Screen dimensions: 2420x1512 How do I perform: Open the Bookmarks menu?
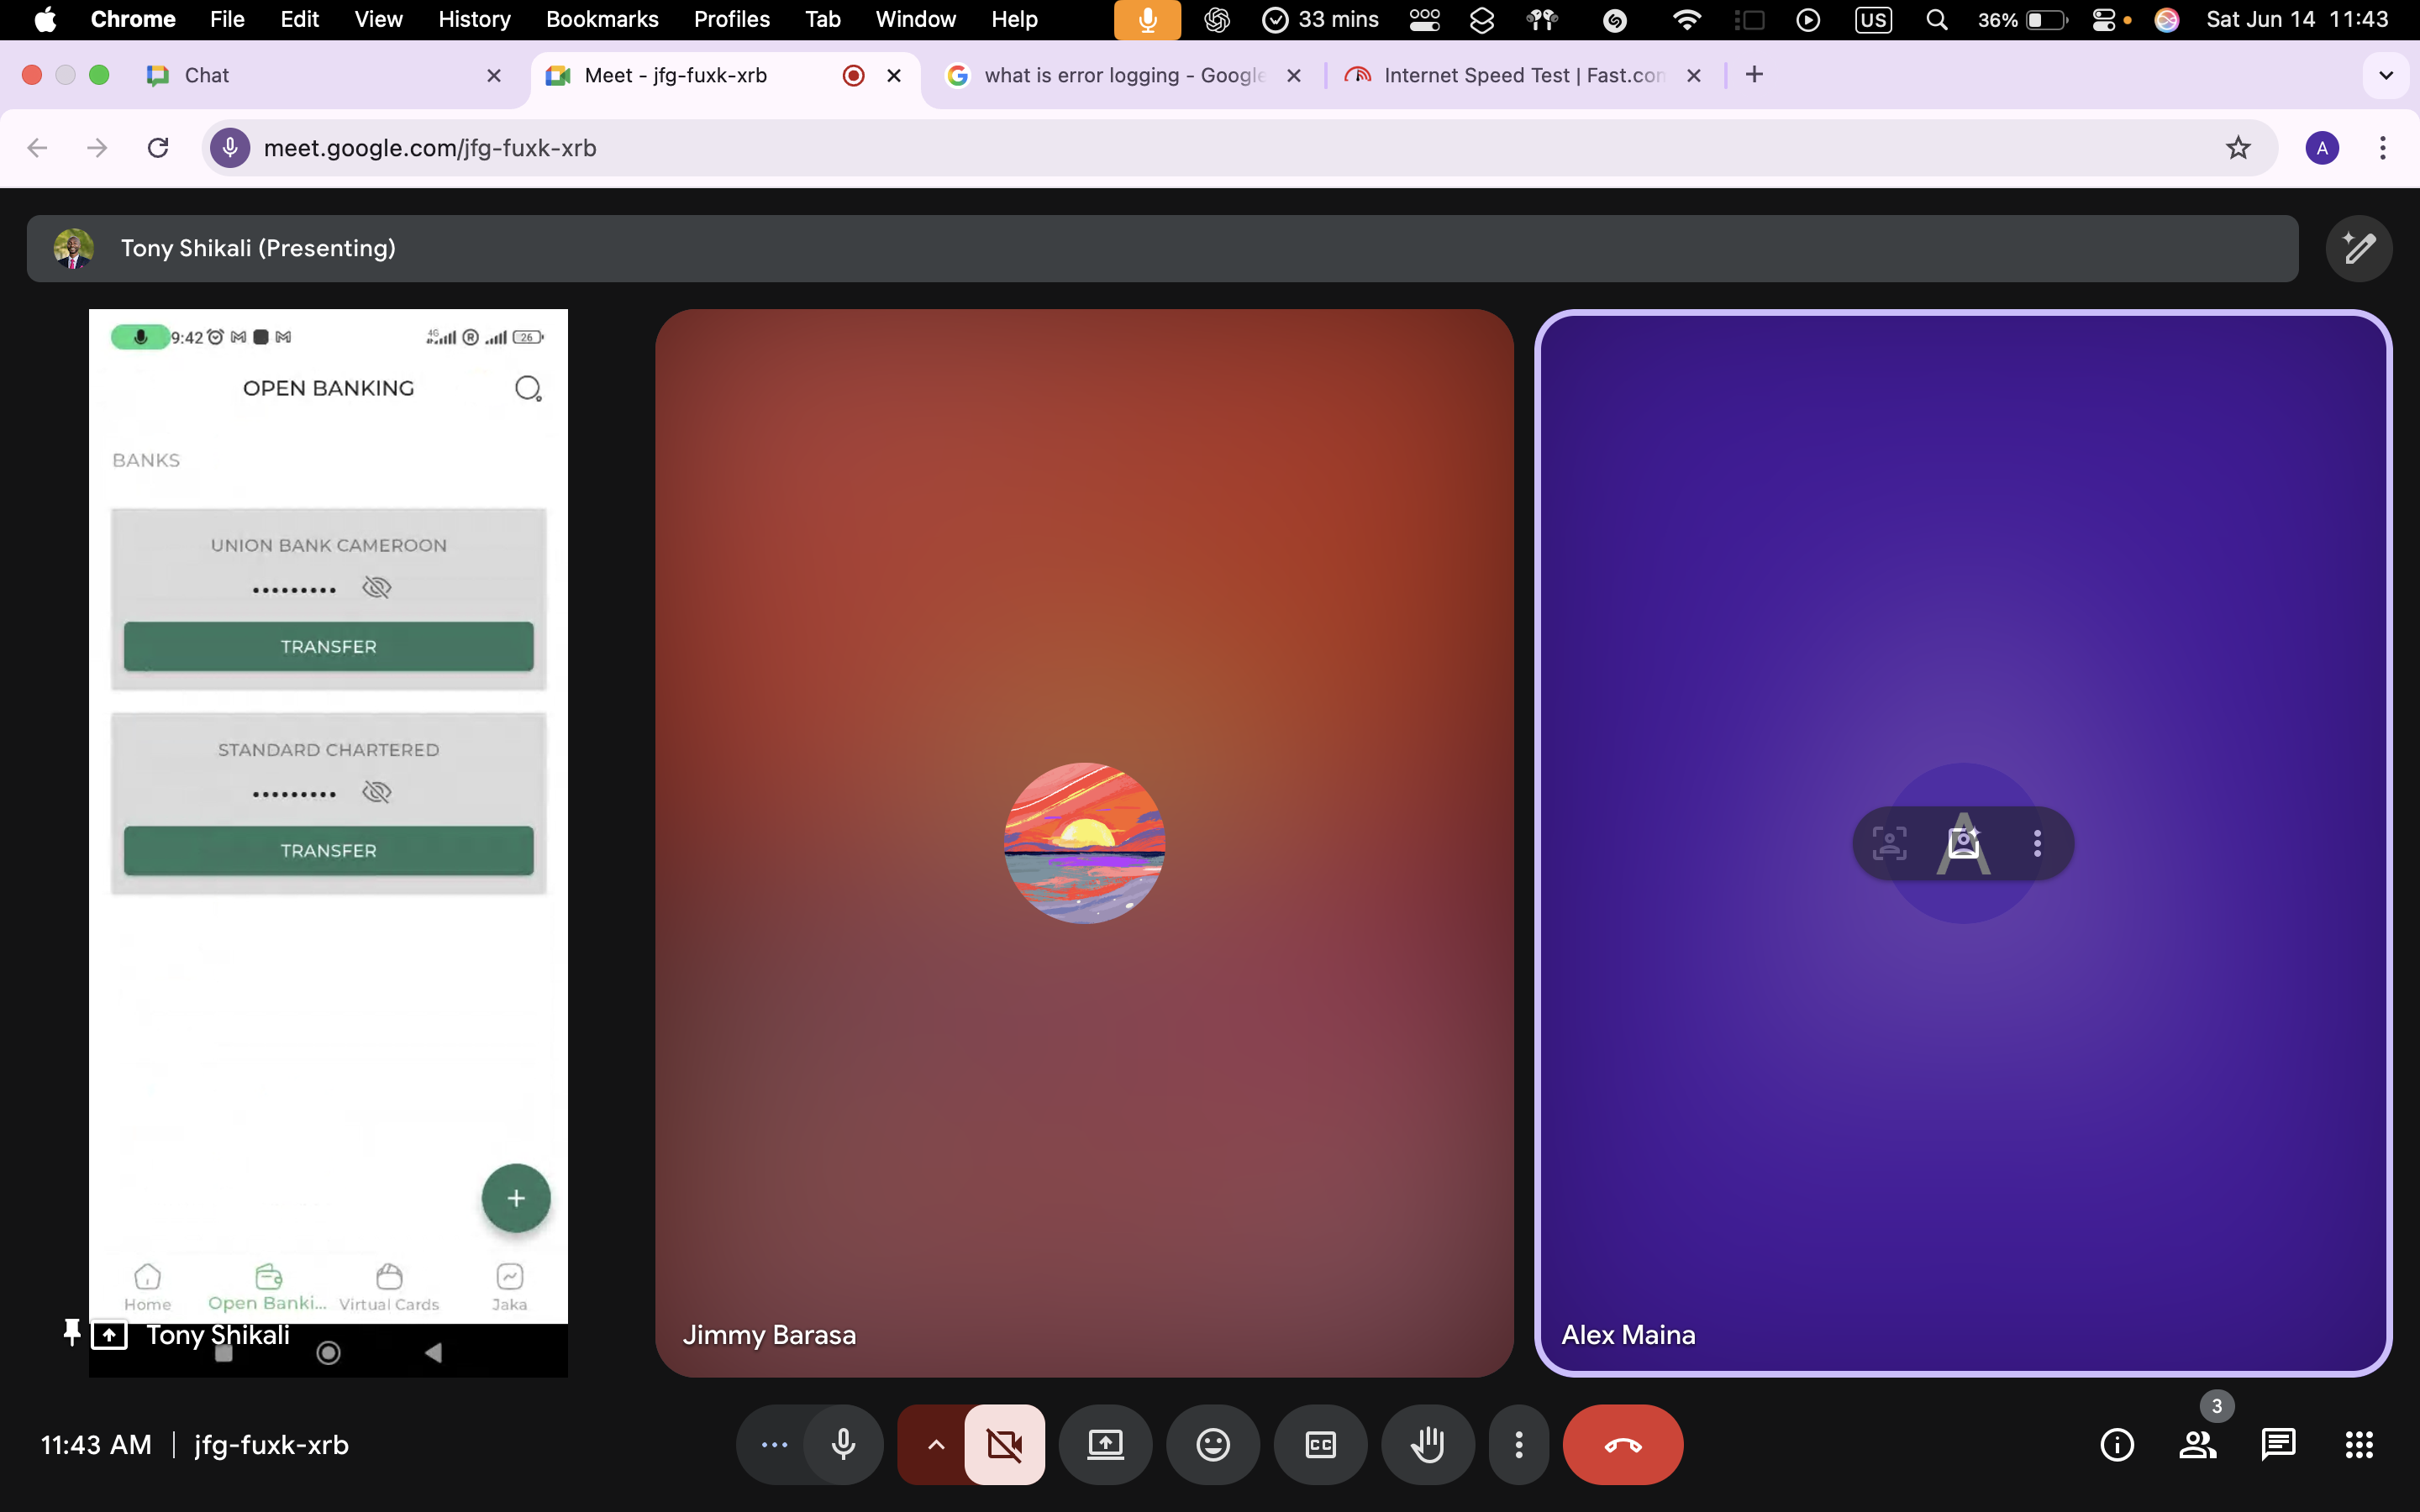[x=601, y=19]
